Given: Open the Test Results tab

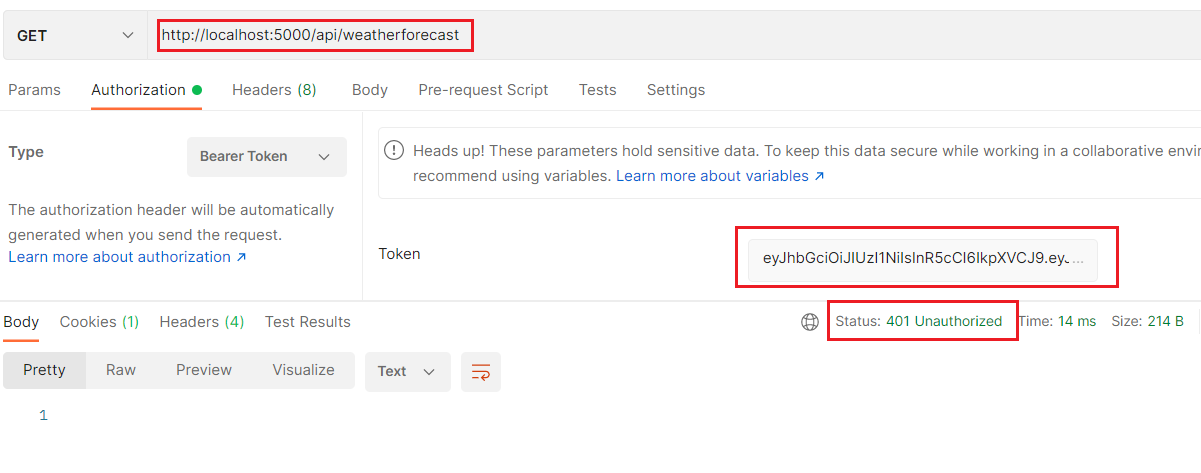Looking at the screenshot, I should 308,322.
